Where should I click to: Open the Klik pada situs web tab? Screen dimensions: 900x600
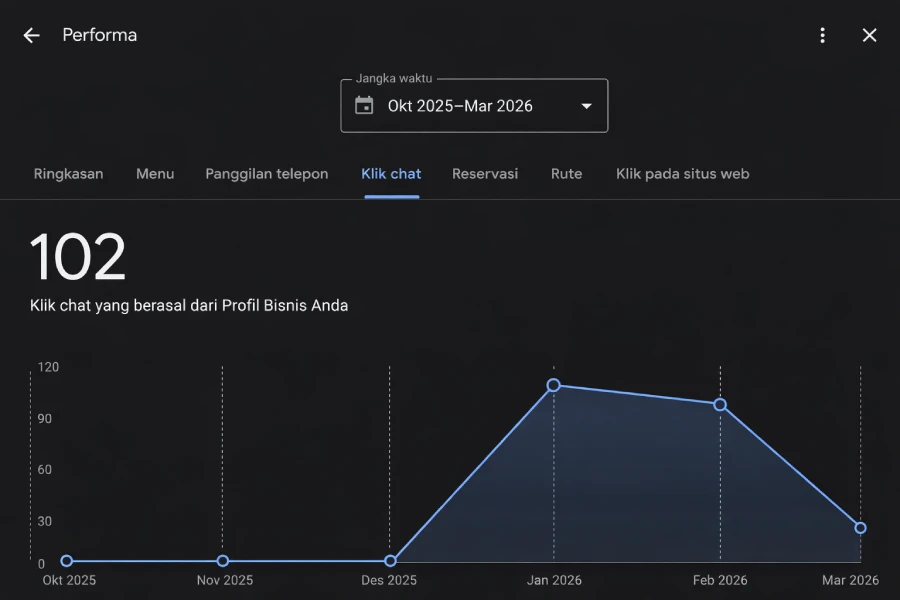[x=682, y=174]
